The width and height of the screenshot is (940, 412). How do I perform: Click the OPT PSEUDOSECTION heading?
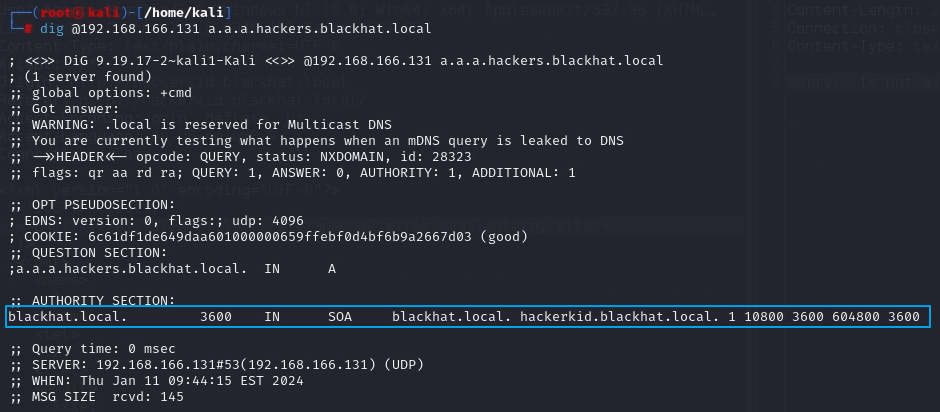(103, 206)
